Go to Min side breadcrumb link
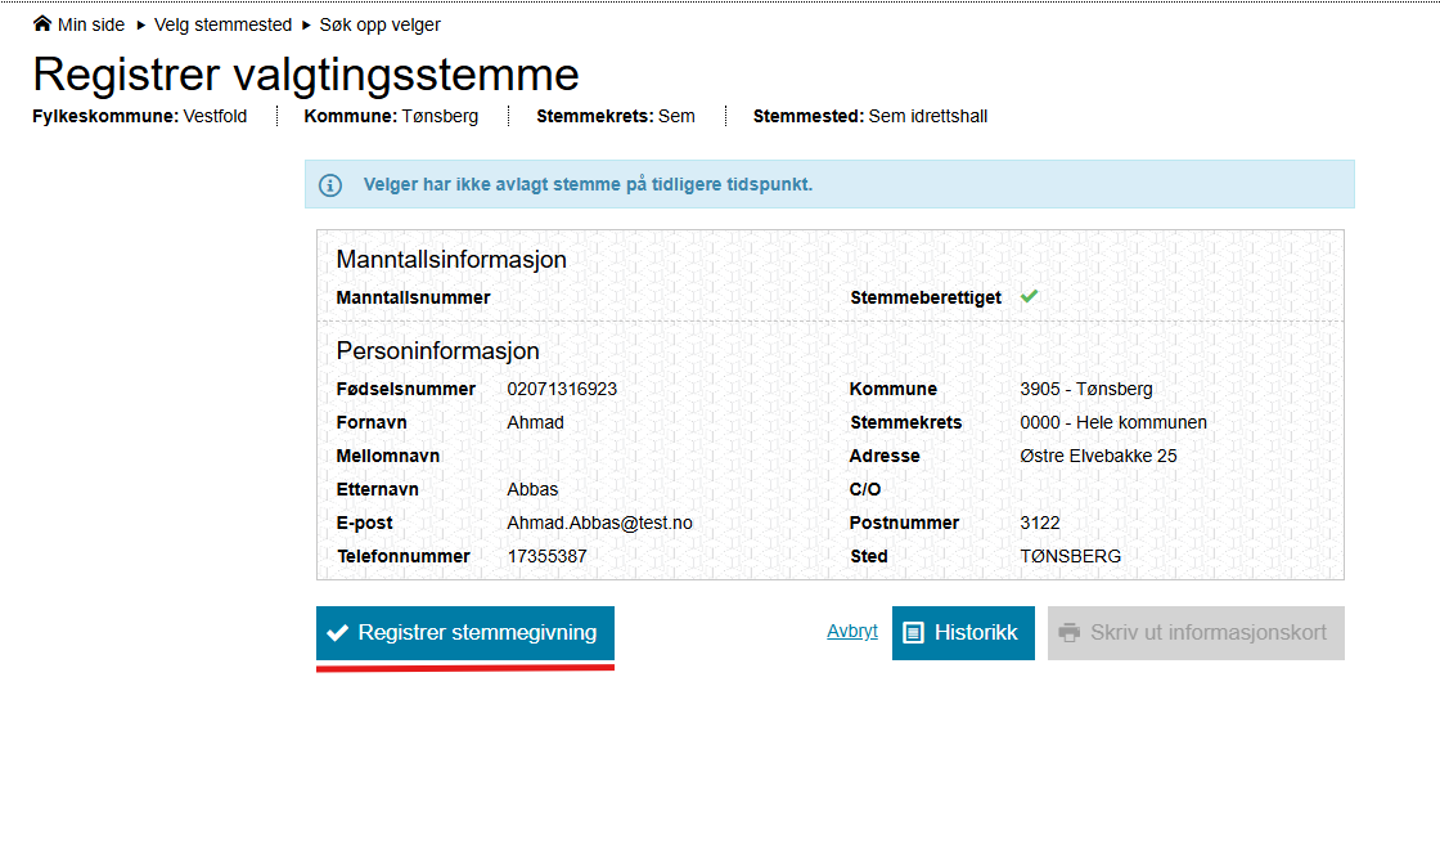Viewport: 1440px width, 842px height. (91, 25)
